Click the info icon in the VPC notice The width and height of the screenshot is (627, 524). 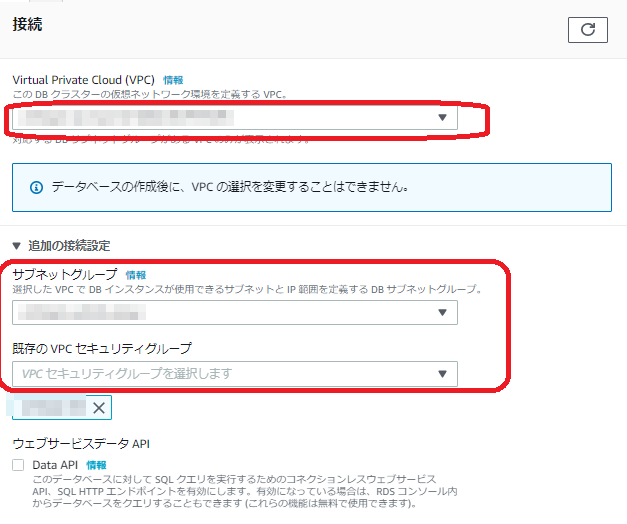(x=36, y=187)
